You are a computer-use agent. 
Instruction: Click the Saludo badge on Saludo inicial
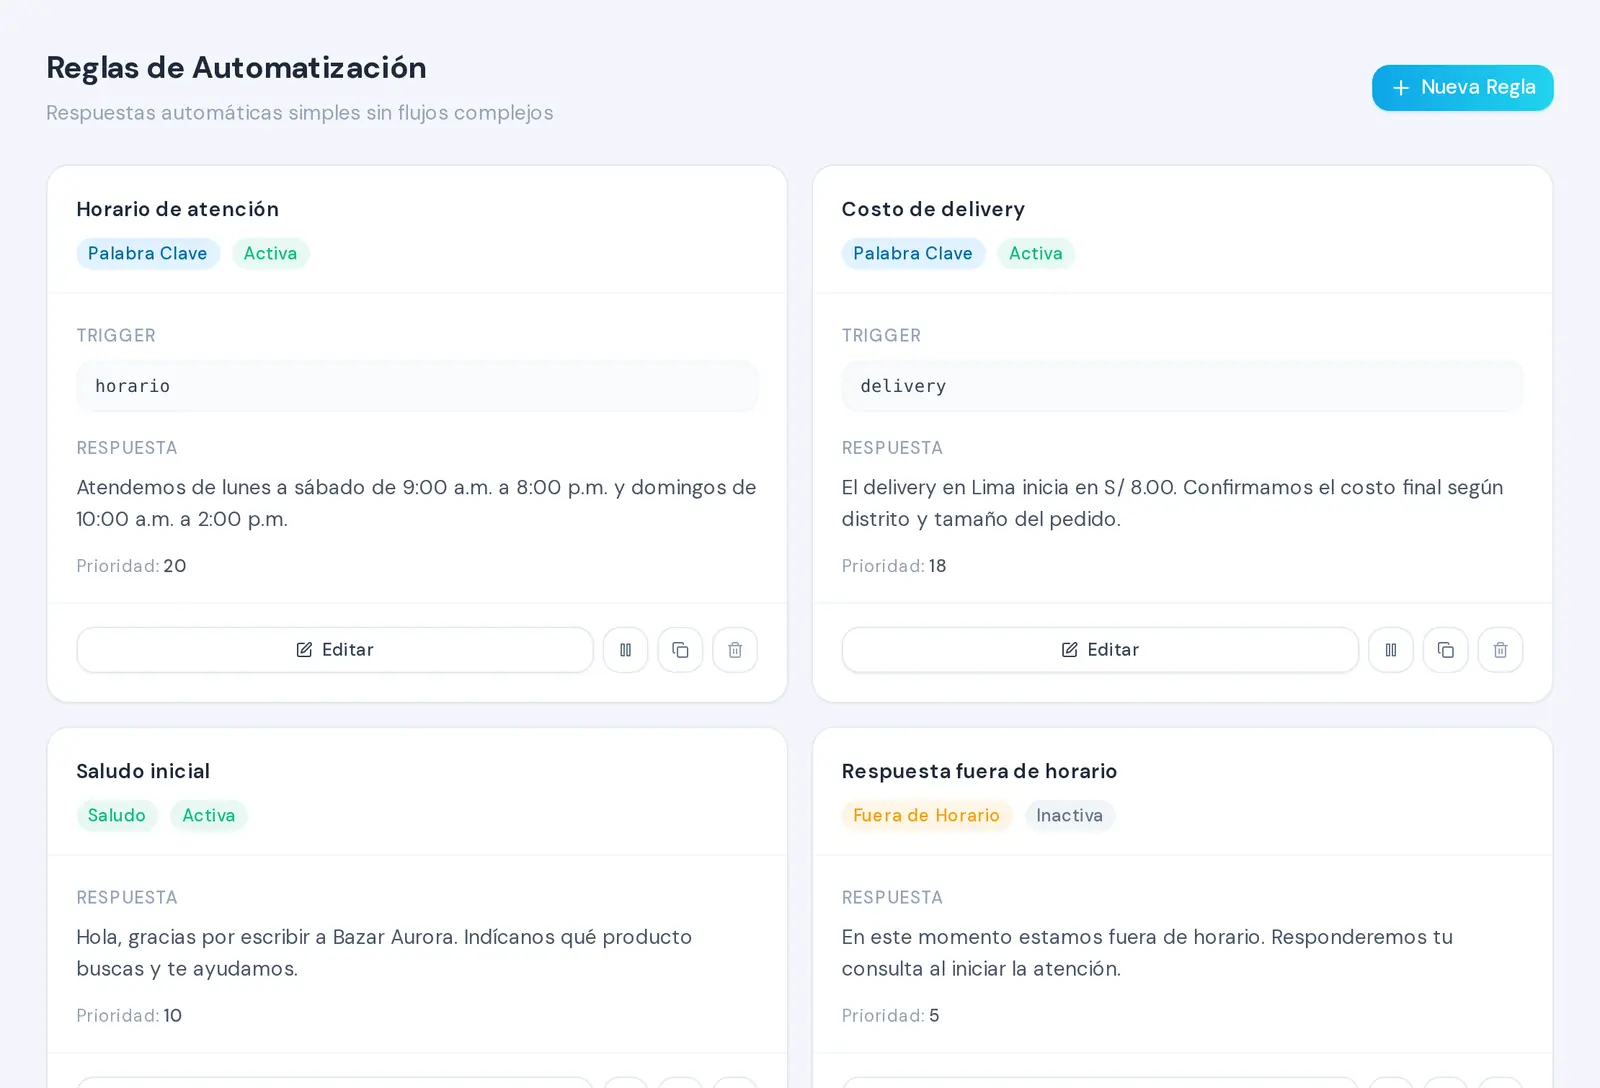tap(117, 816)
